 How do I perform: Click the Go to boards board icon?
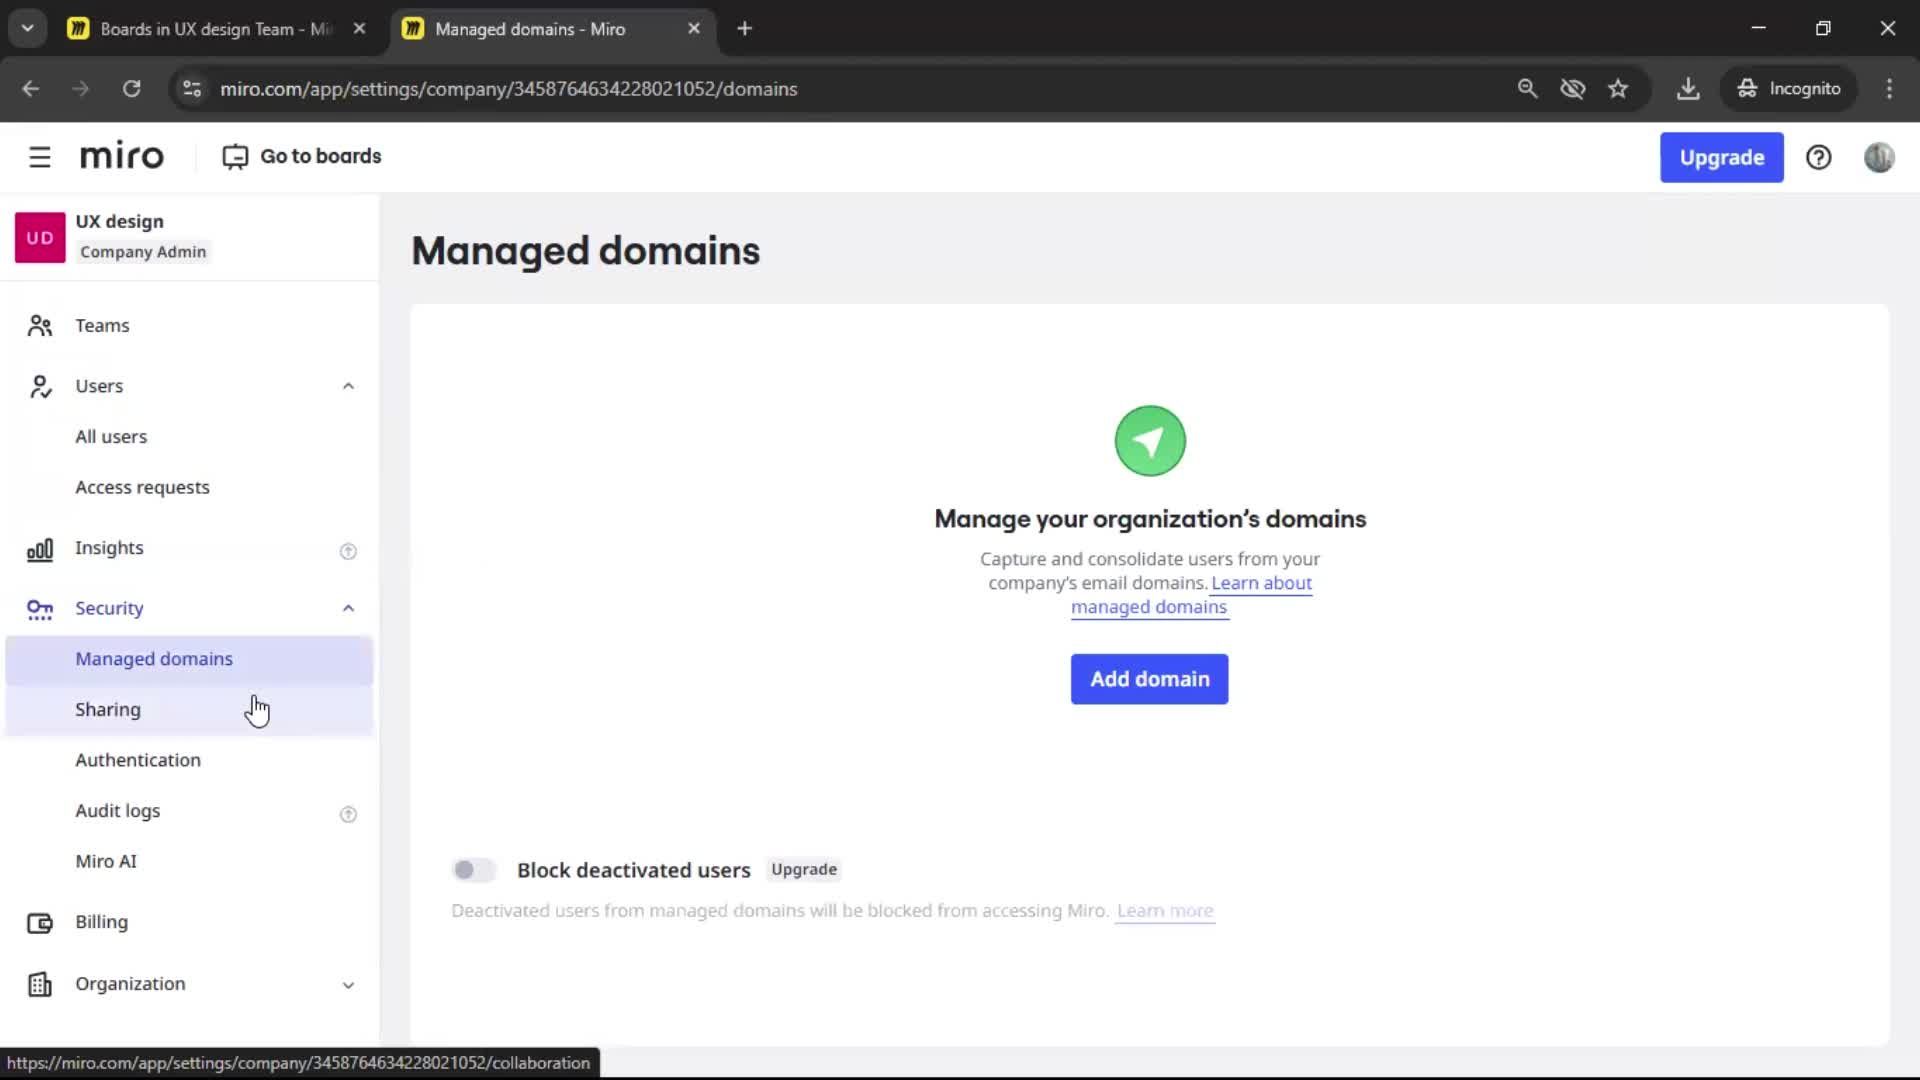[x=235, y=157]
